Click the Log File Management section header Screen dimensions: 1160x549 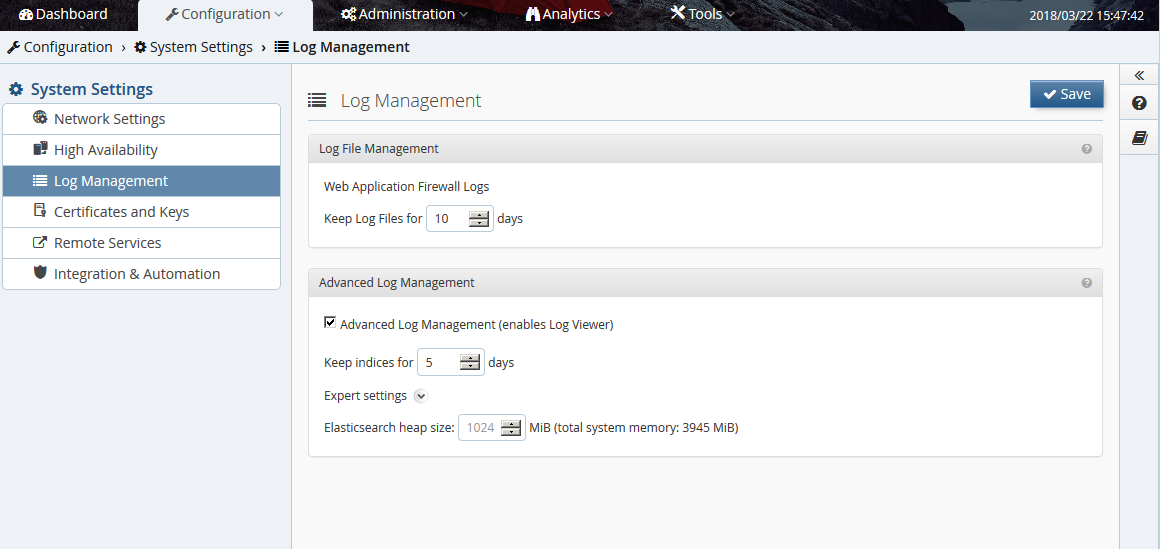(705, 149)
